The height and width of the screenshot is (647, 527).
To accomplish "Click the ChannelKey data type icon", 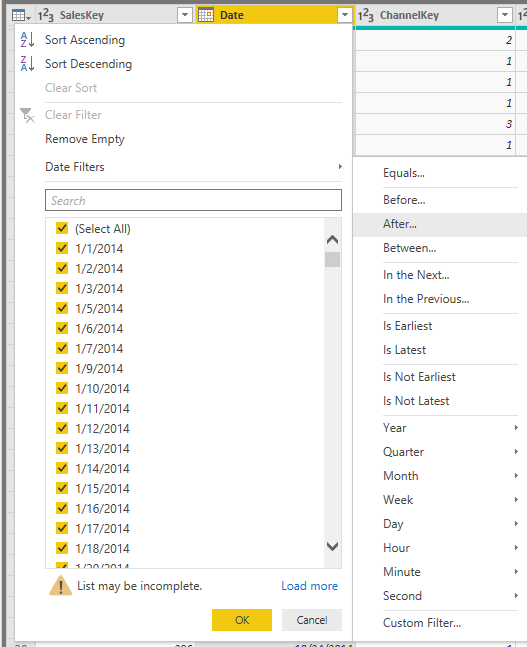I will point(366,16).
